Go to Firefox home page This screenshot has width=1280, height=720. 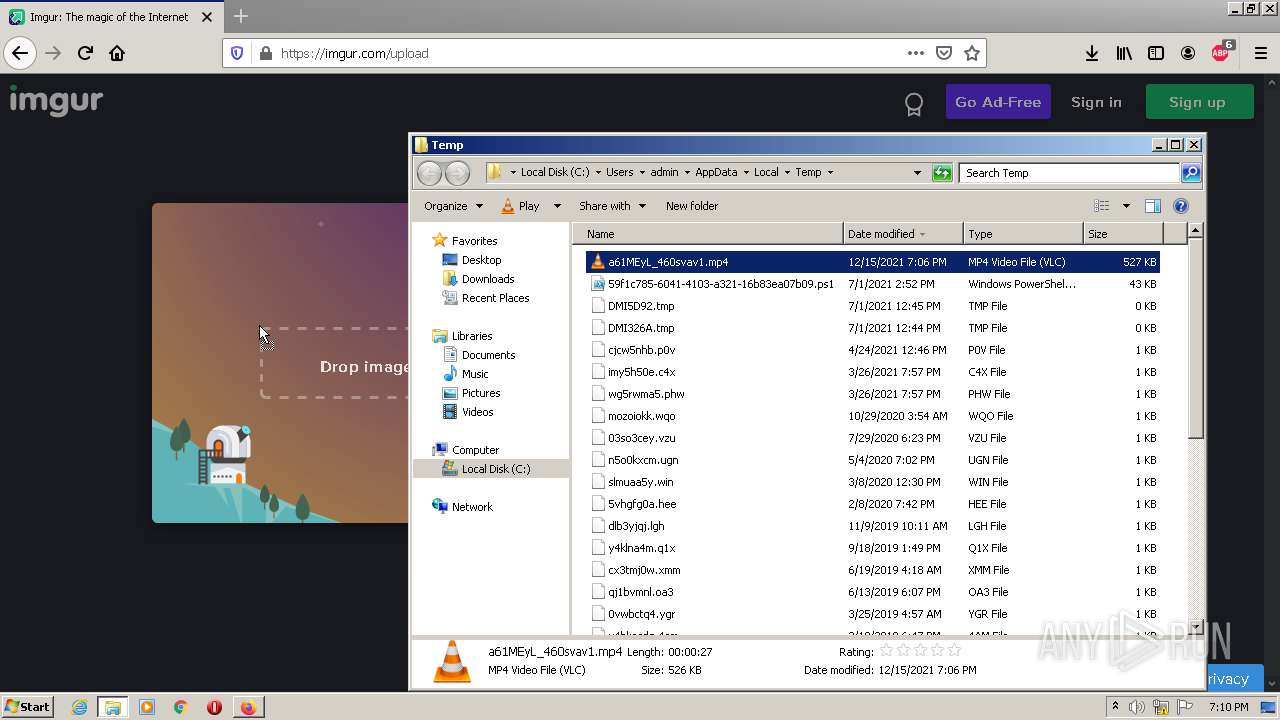coord(117,53)
